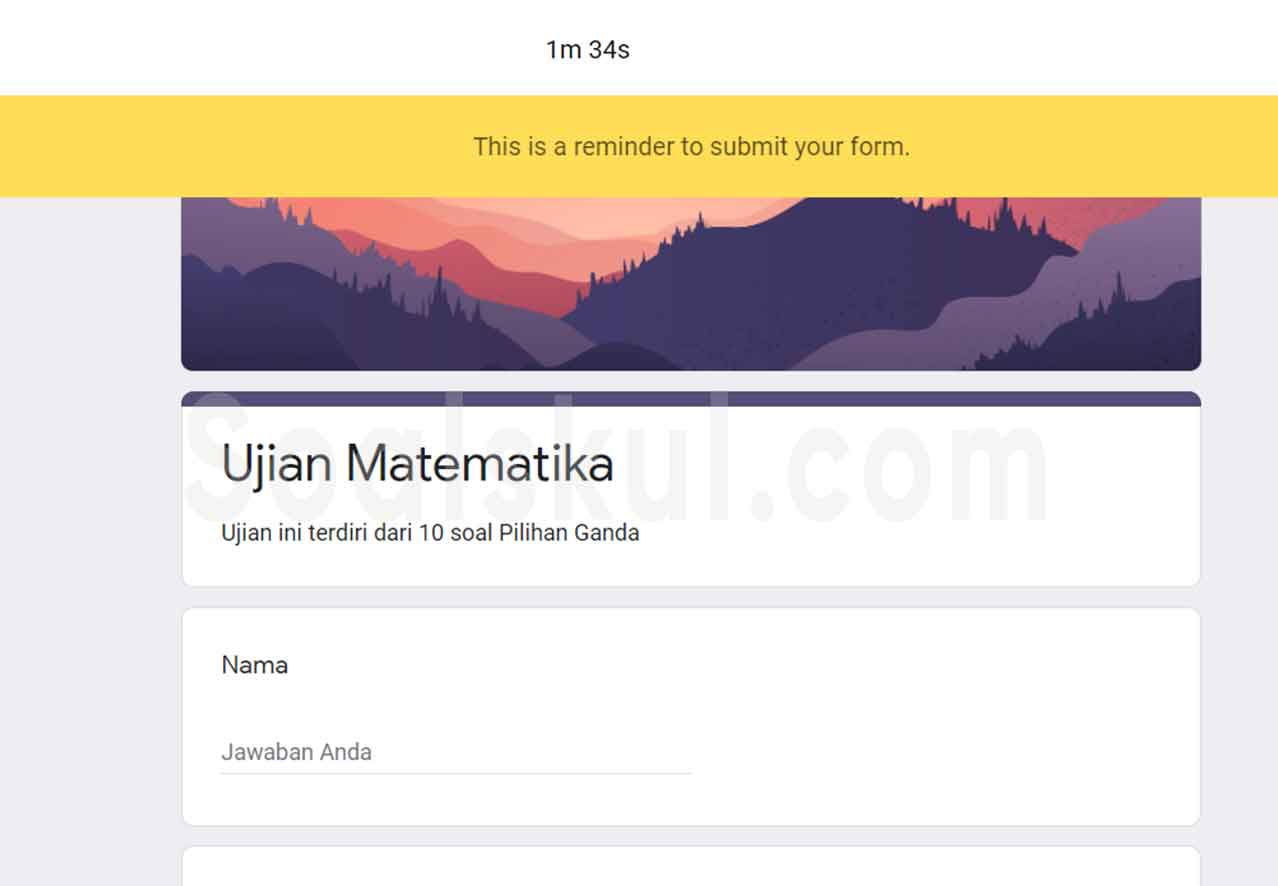Click the partially visible question card below

coord(690,870)
